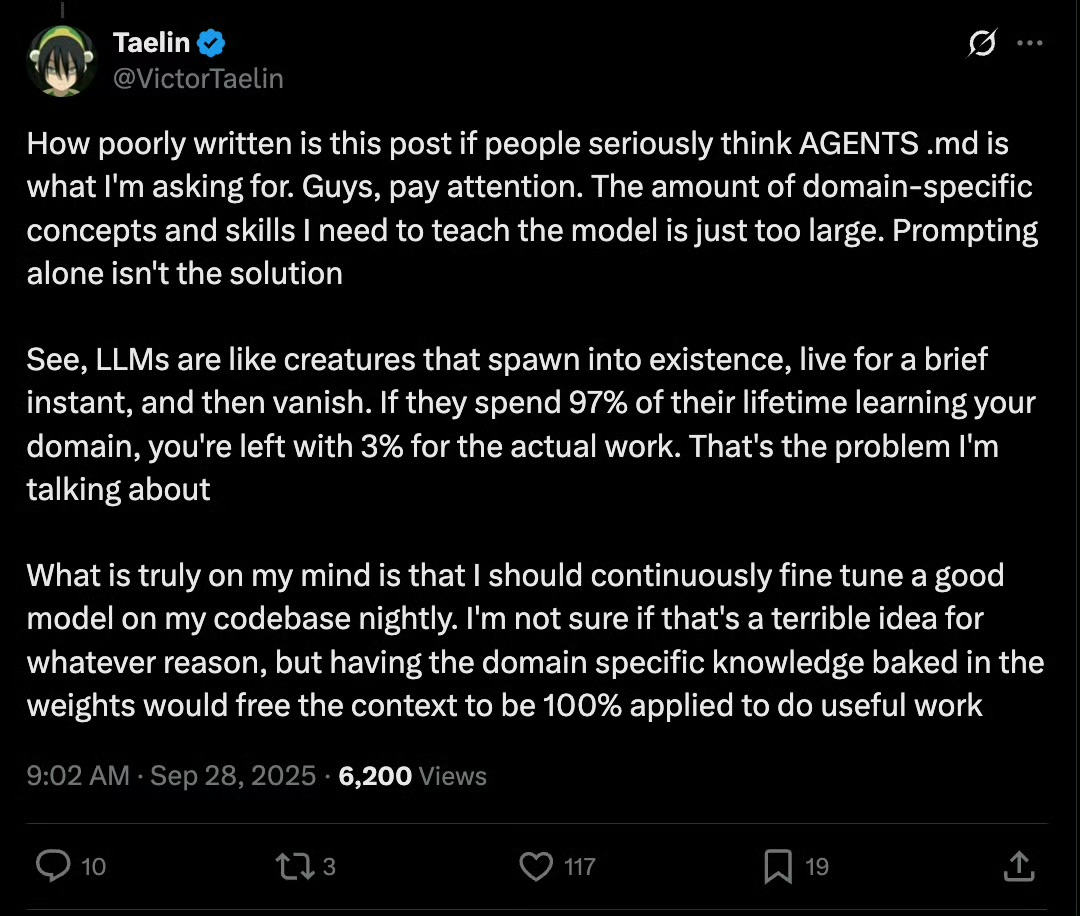The width and height of the screenshot is (1080, 916).
Task: Open the @VictorTaelin handle link
Action: pos(198,78)
